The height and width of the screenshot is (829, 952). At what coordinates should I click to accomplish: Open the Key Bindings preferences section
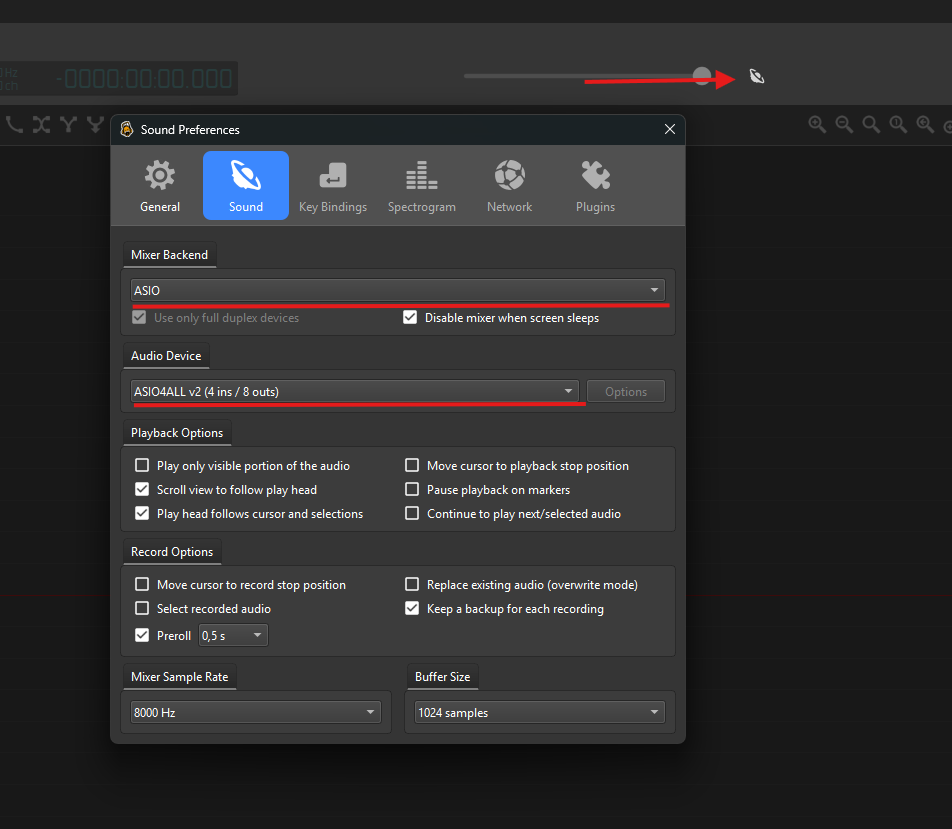333,186
